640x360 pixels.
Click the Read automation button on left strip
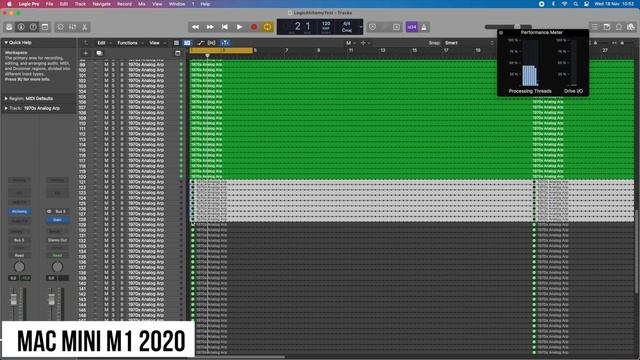[x=19, y=255]
